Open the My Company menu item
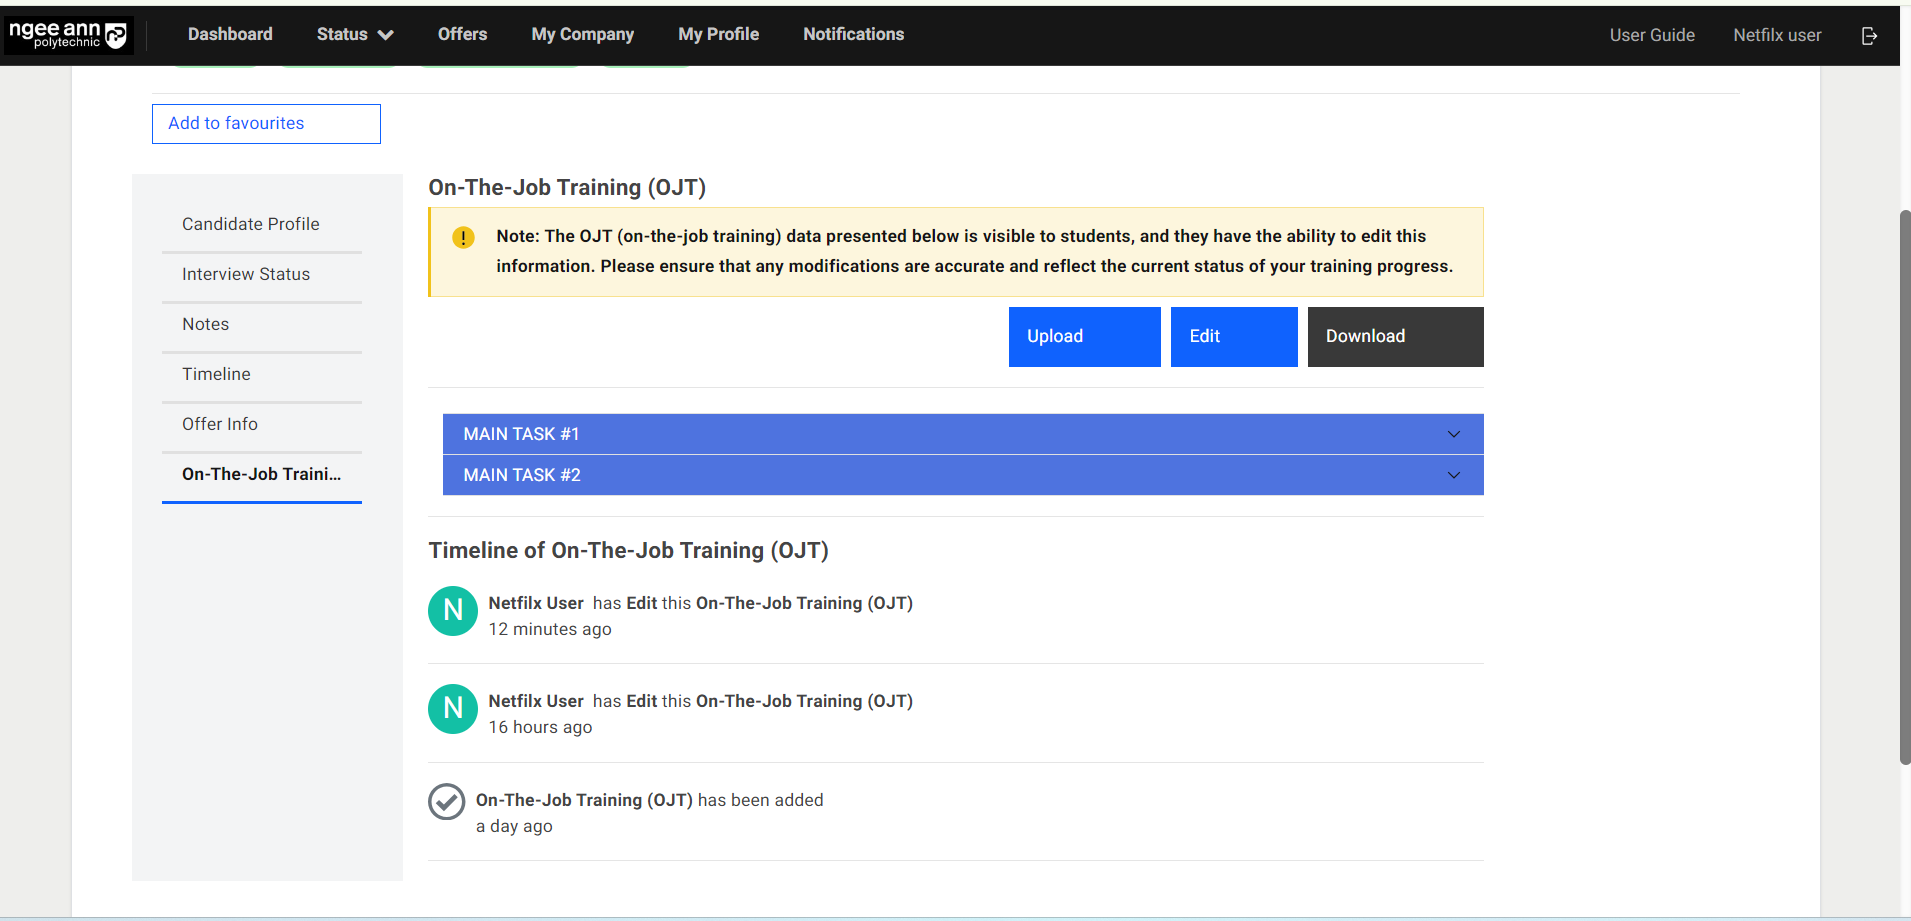Image resolution: width=1911 pixels, height=921 pixels. tap(582, 35)
